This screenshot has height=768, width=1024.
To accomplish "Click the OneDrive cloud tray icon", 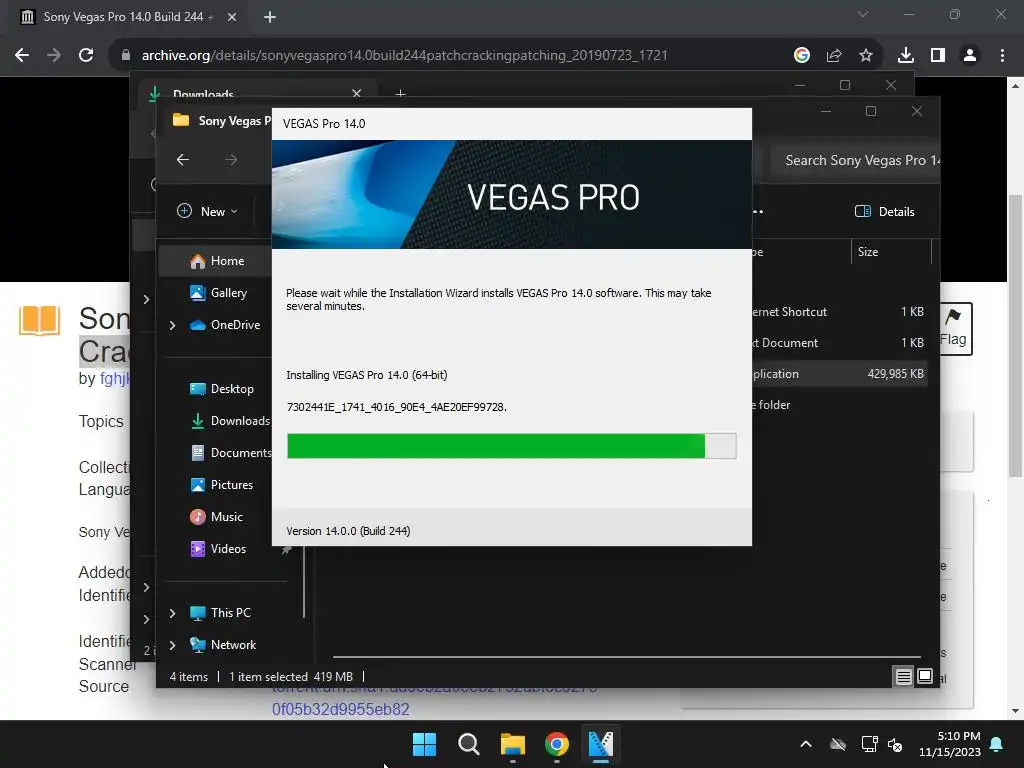I will (x=838, y=744).
